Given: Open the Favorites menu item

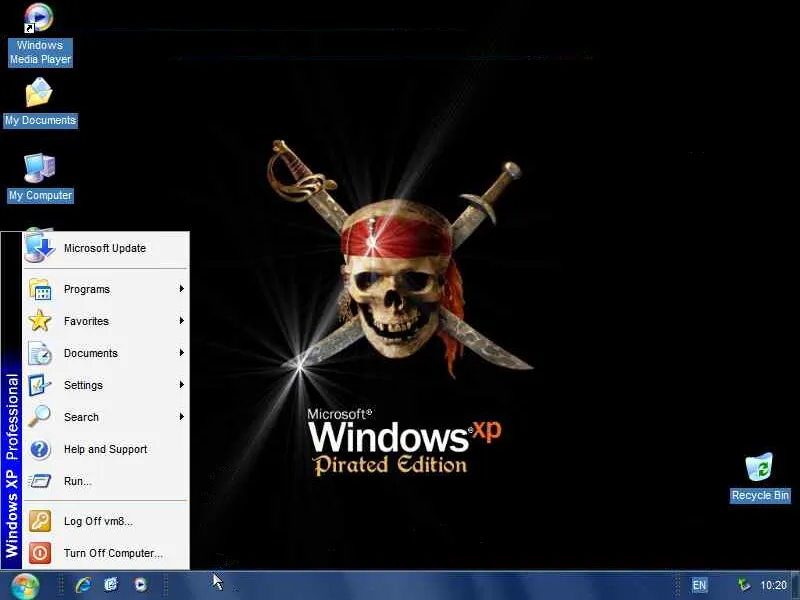Looking at the screenshot, I should (x=106, y=321).
